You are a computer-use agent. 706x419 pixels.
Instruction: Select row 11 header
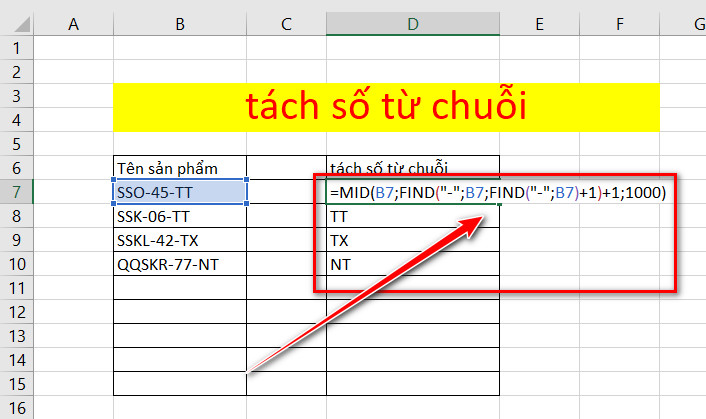click(17, 288)
